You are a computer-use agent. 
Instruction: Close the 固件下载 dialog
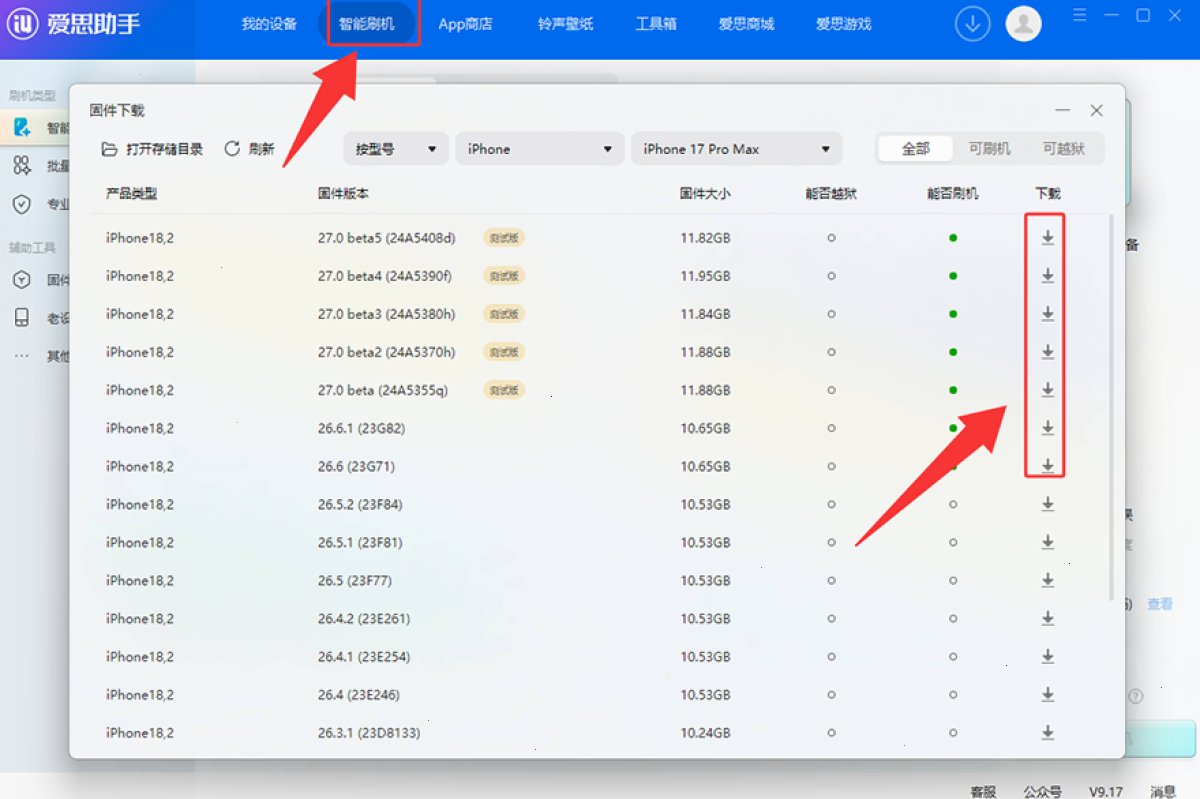1096,110
